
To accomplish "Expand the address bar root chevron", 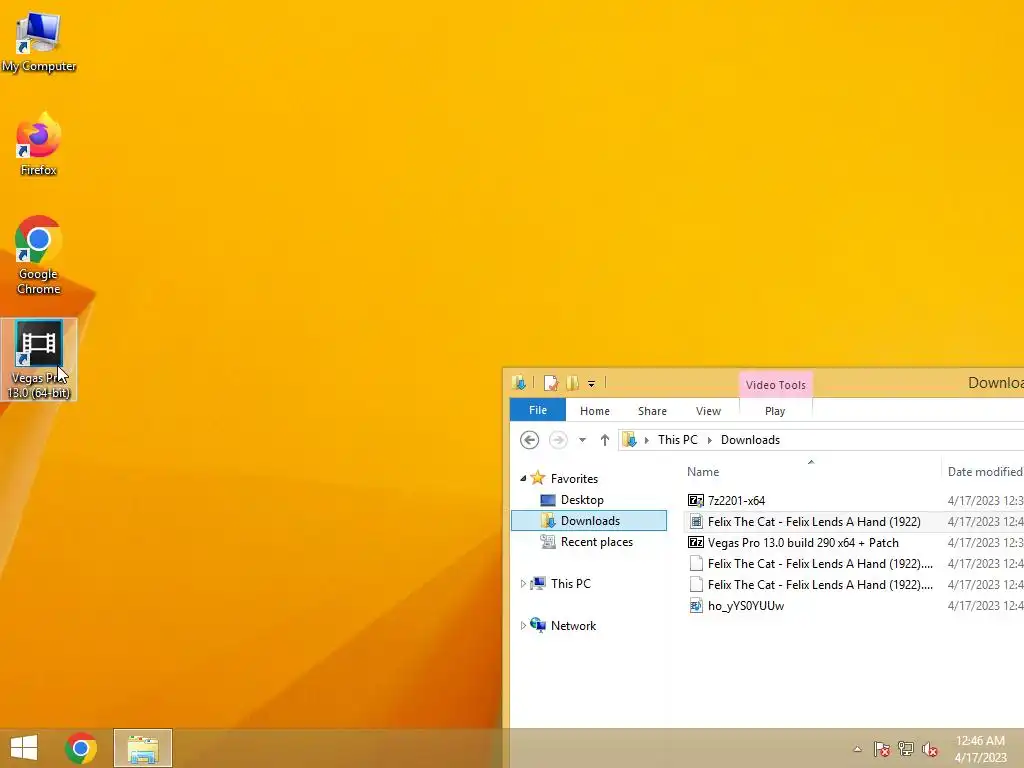I will click(647, 440).
